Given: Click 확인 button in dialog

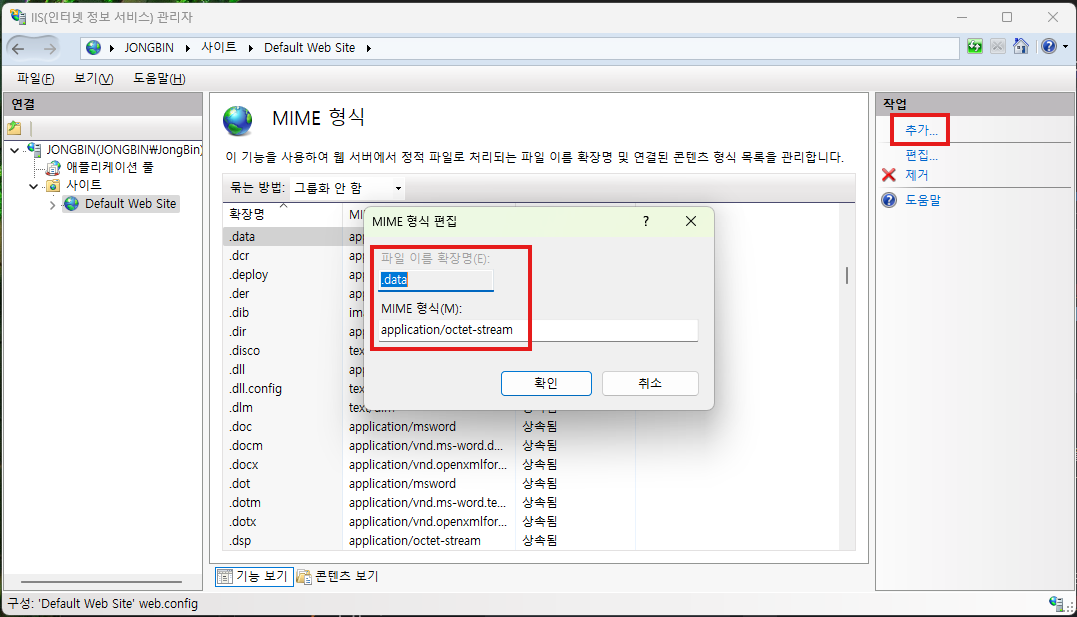Looking at the screenshot, I should [546, 383].
